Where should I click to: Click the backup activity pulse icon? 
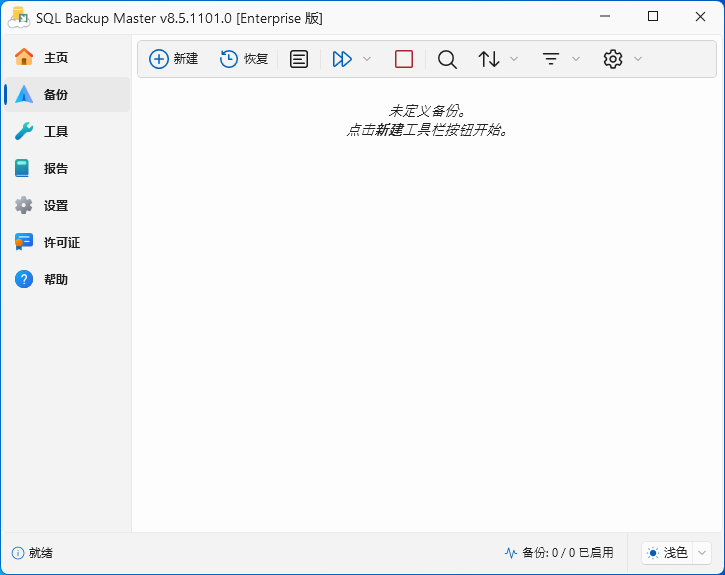coord(511,553)
